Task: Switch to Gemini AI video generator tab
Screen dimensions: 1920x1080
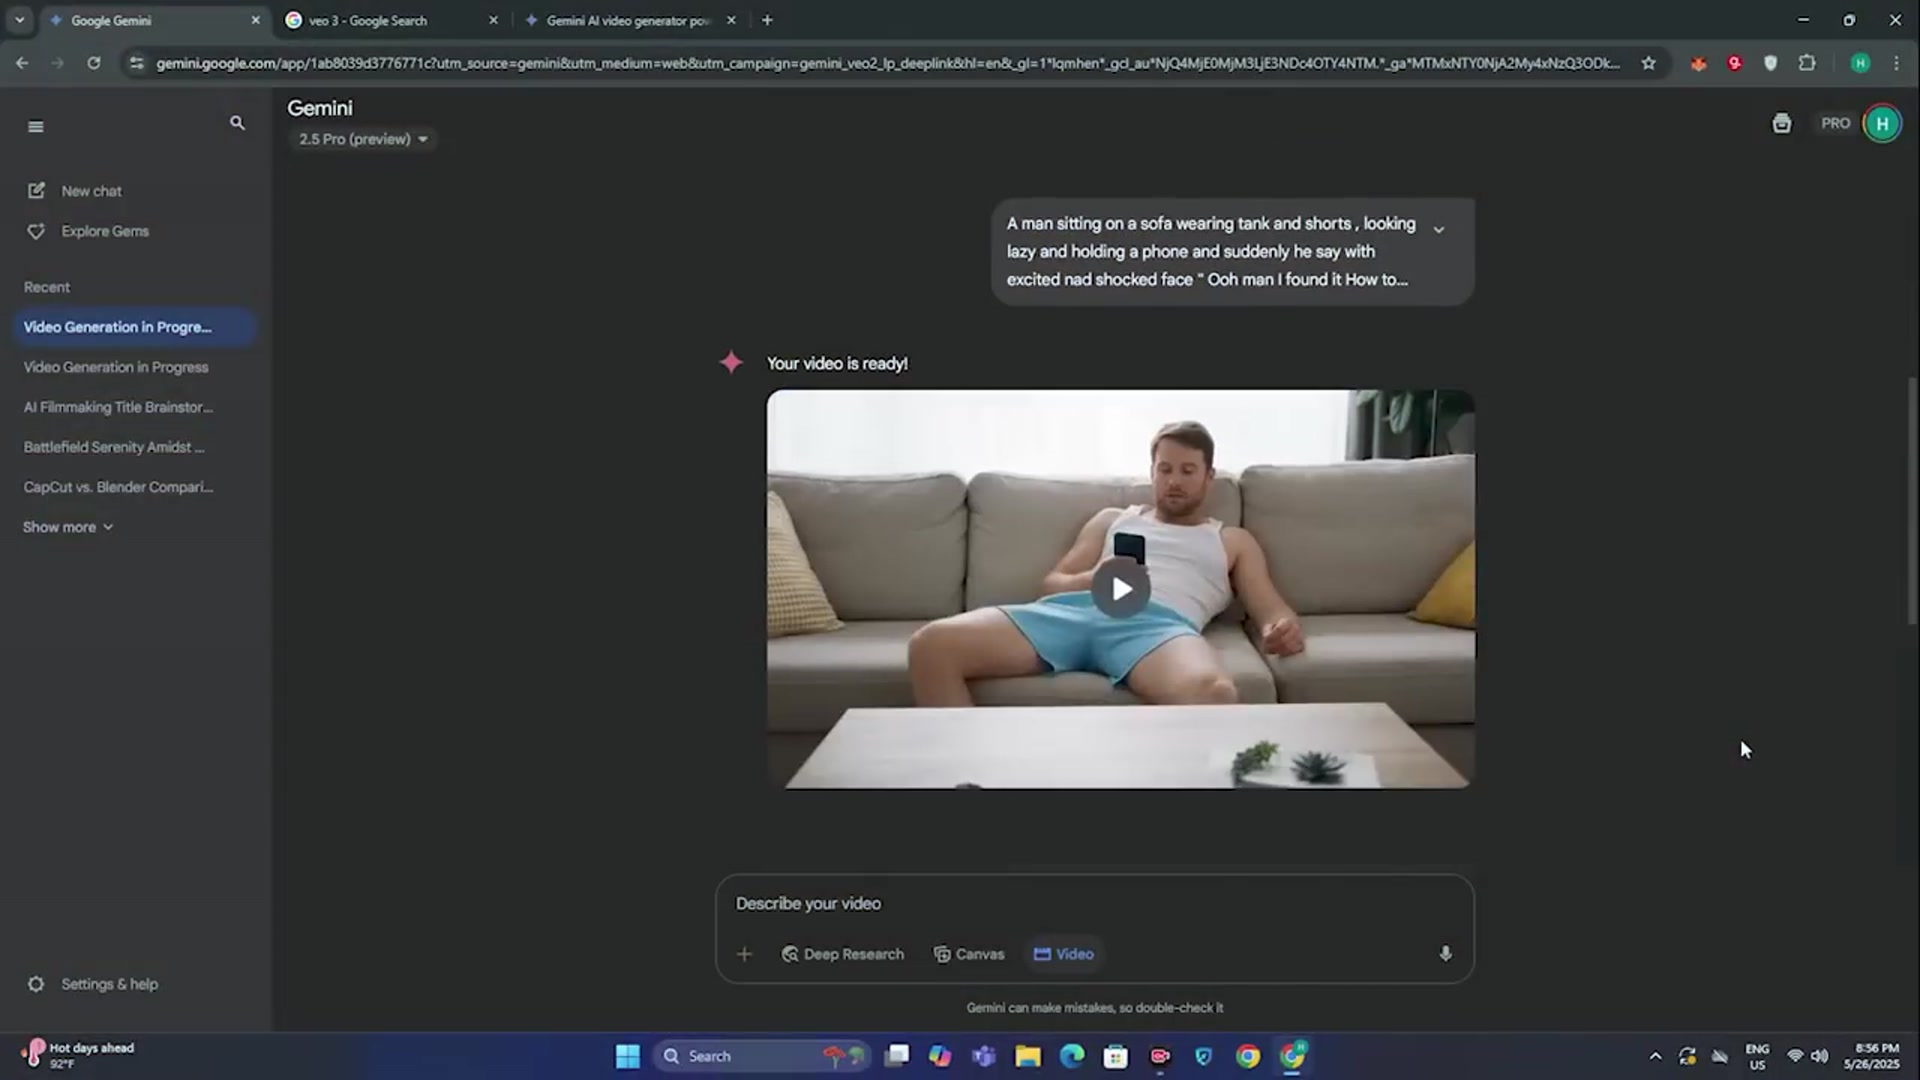Action: 630,20
